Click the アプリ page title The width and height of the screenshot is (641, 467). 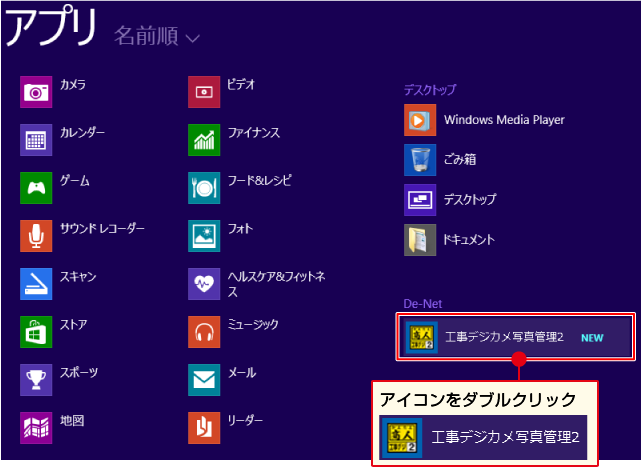tap(51, 27)
